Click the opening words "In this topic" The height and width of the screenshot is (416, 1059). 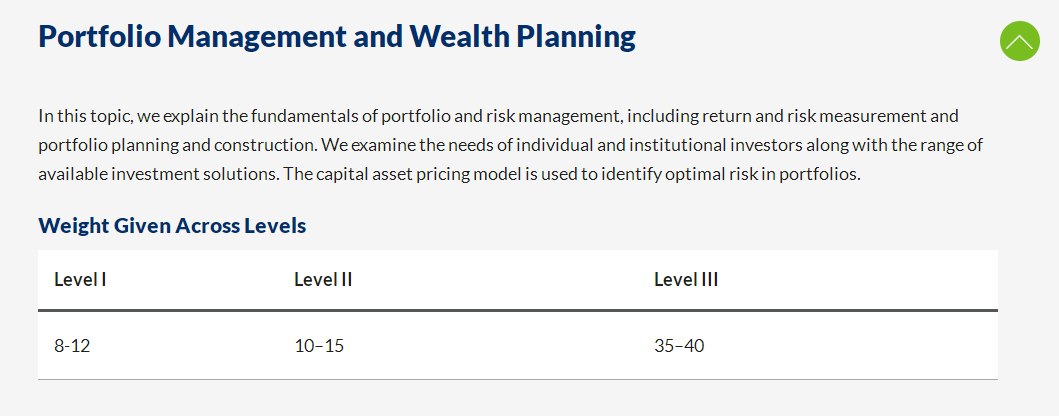click(x=86, y=116)
